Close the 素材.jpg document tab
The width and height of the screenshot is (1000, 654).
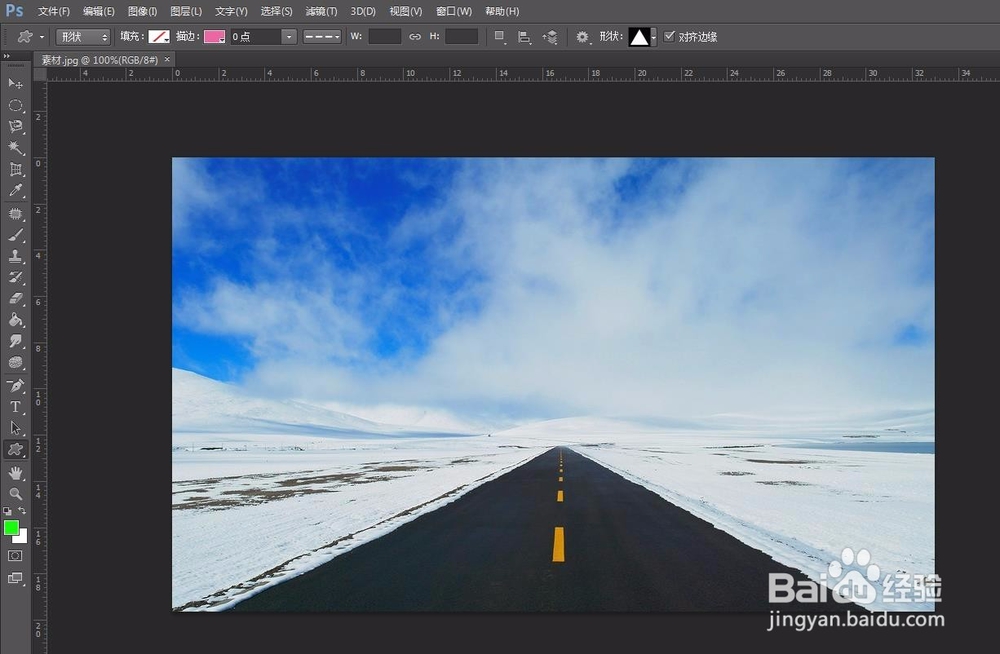pyautogui.click(x=167, y=59)
